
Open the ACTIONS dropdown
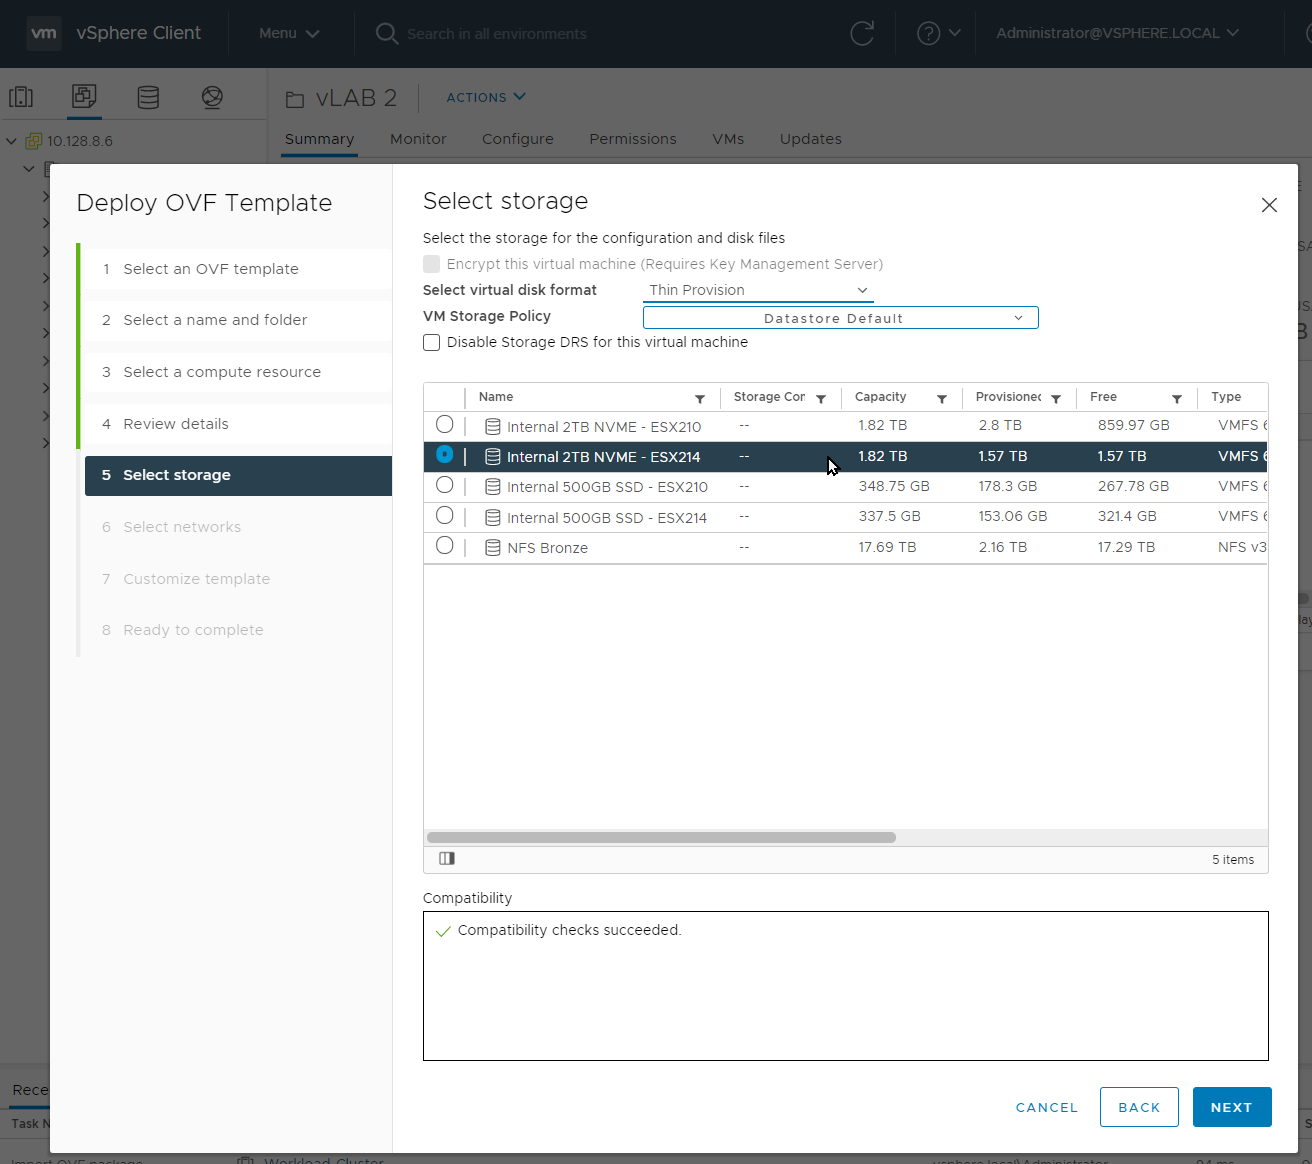pyautogui.click(x=486, y=97)
